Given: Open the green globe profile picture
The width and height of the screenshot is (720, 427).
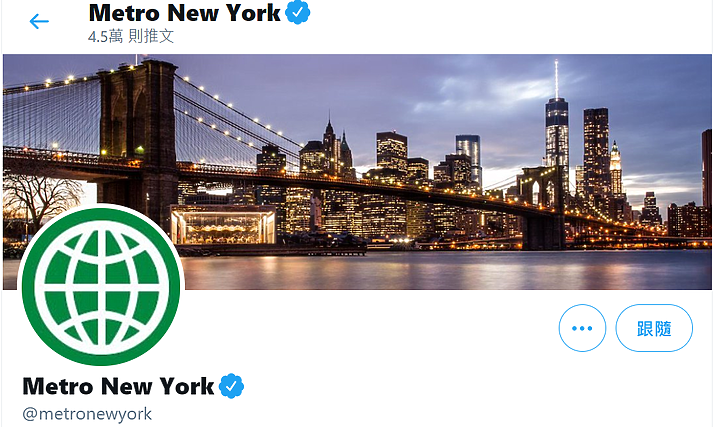Looking at the screenshot, I should [x=101, y=287].
